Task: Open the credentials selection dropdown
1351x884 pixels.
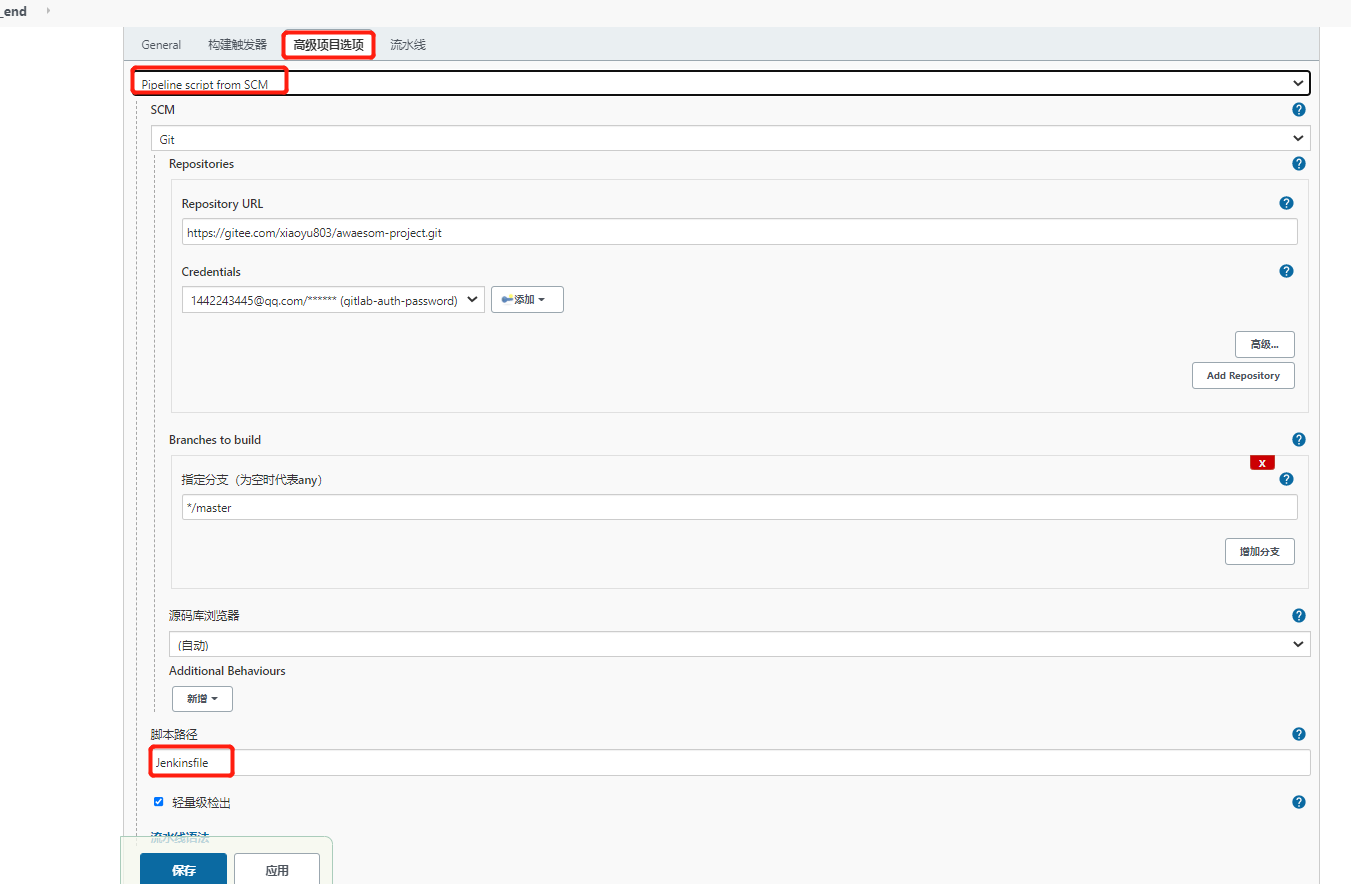Action: [333, 300]
